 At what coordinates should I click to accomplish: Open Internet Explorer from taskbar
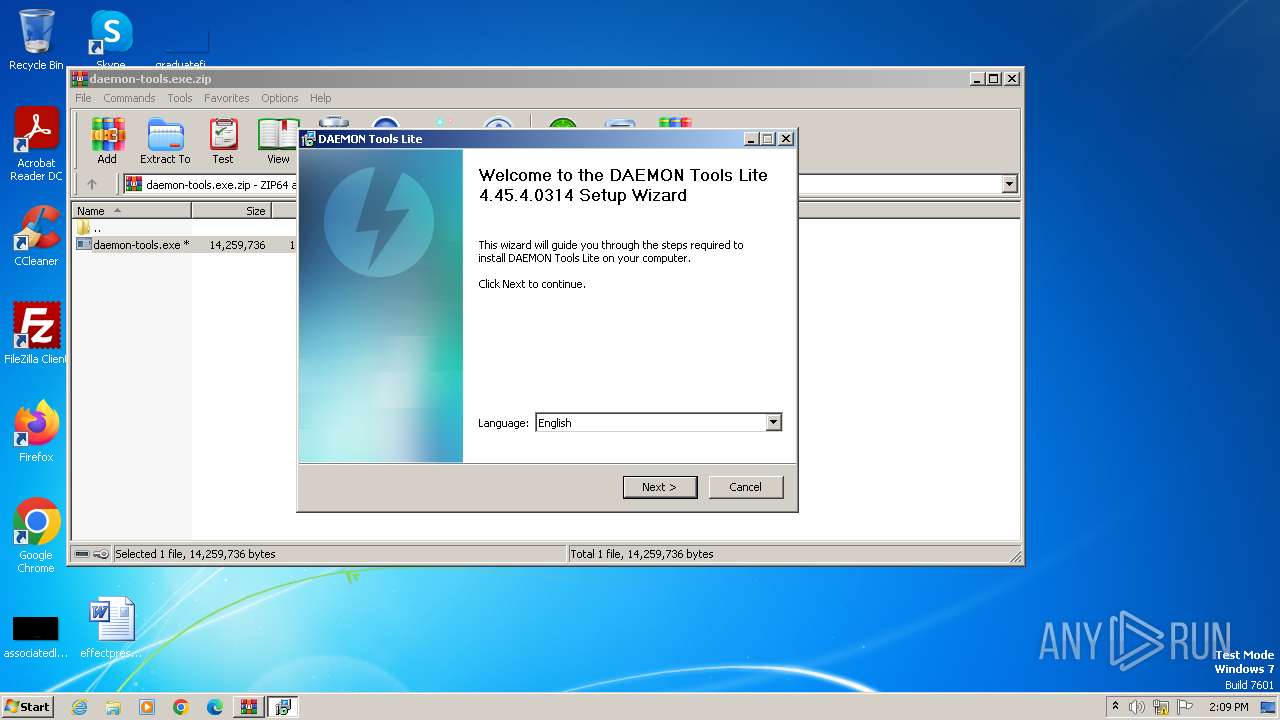point(79,707)
